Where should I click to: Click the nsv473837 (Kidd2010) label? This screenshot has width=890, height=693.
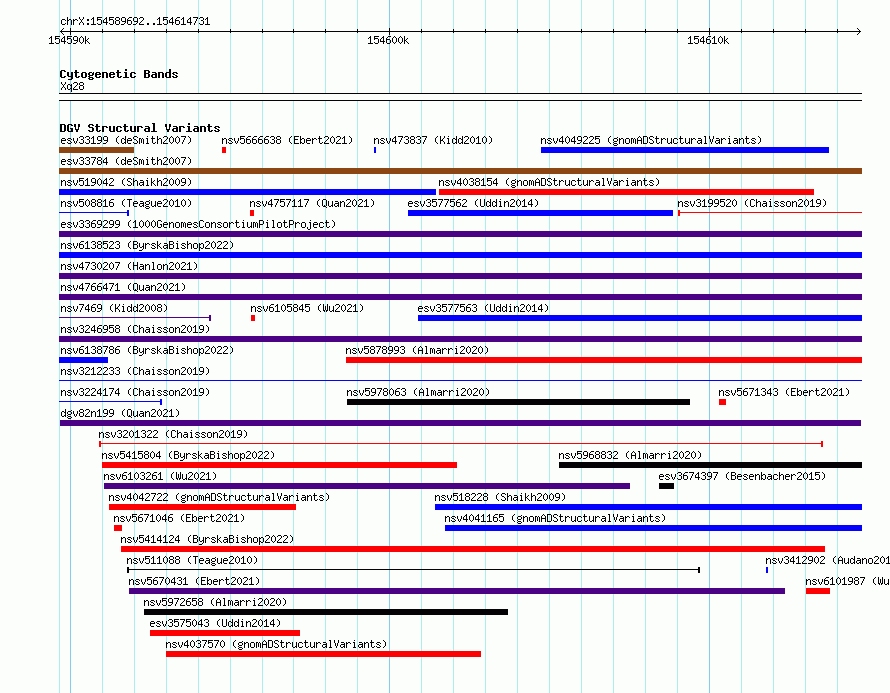433,140
